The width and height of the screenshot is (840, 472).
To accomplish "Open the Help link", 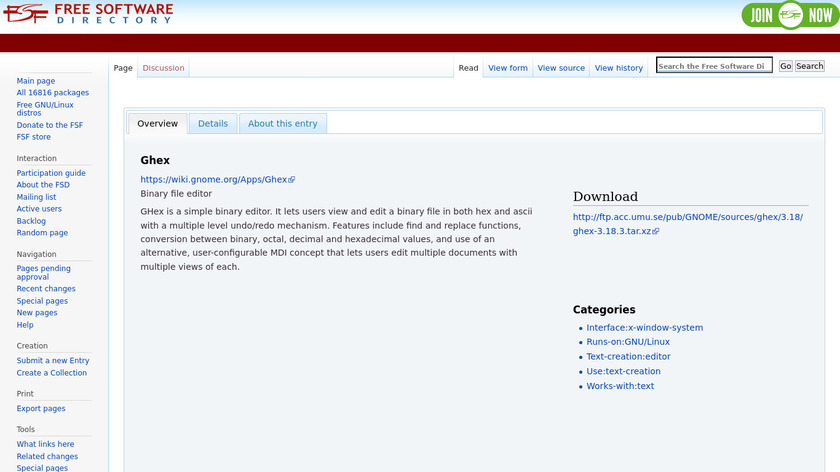I will point(25,325).
